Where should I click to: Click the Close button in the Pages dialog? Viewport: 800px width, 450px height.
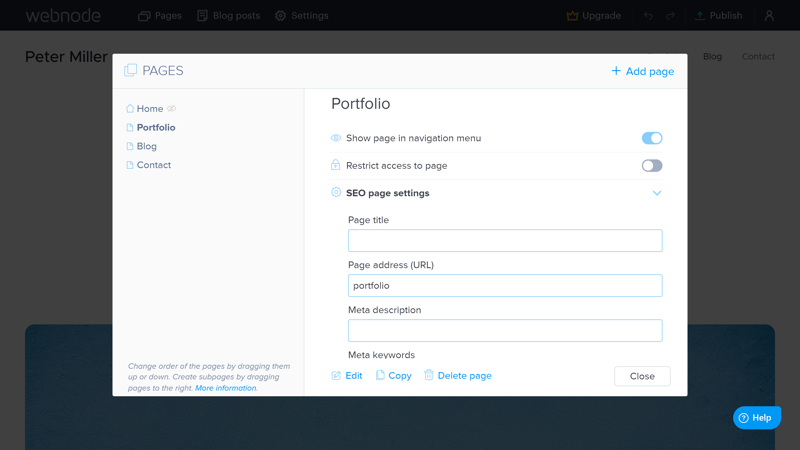pos(642,376)
